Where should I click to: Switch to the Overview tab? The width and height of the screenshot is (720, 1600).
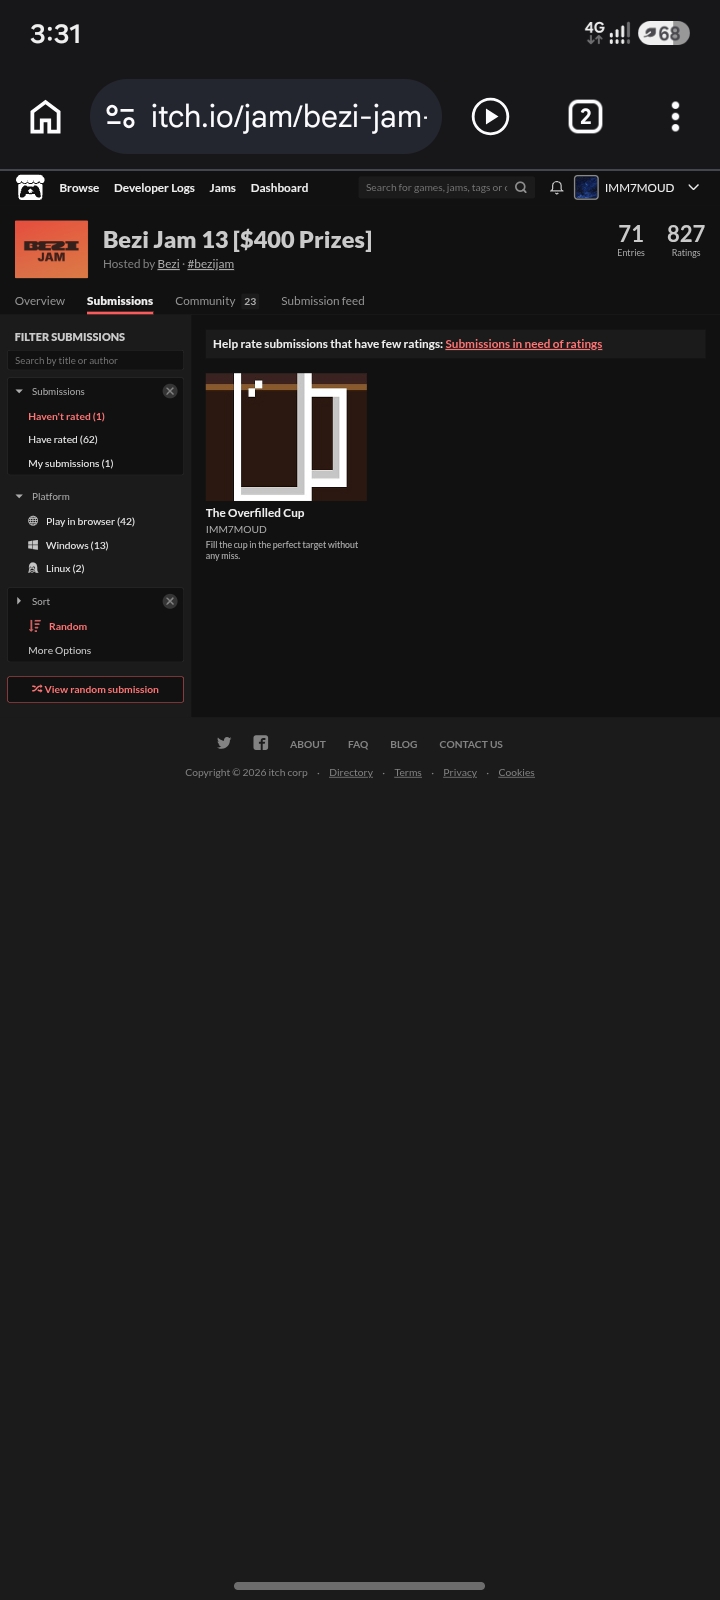point(40,301)
